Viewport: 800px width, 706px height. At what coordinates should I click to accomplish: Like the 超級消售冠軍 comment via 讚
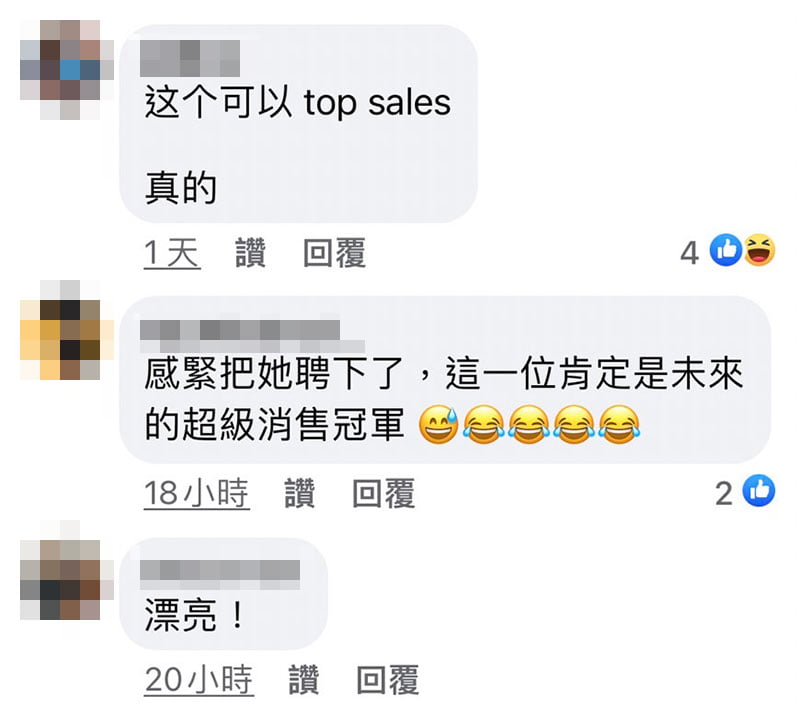(x=299, y=493)
